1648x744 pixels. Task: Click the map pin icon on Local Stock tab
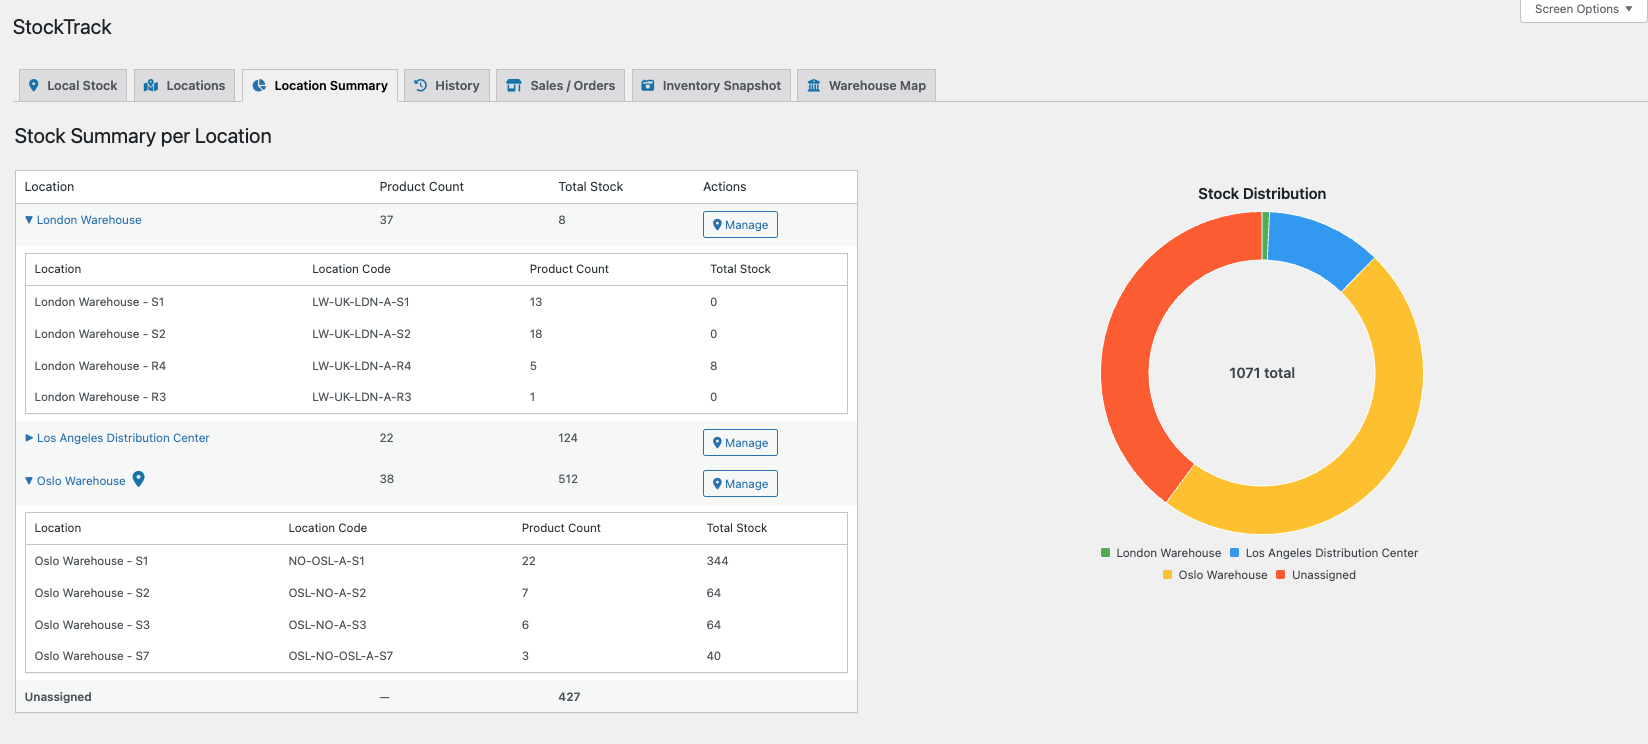click(34, 86)
